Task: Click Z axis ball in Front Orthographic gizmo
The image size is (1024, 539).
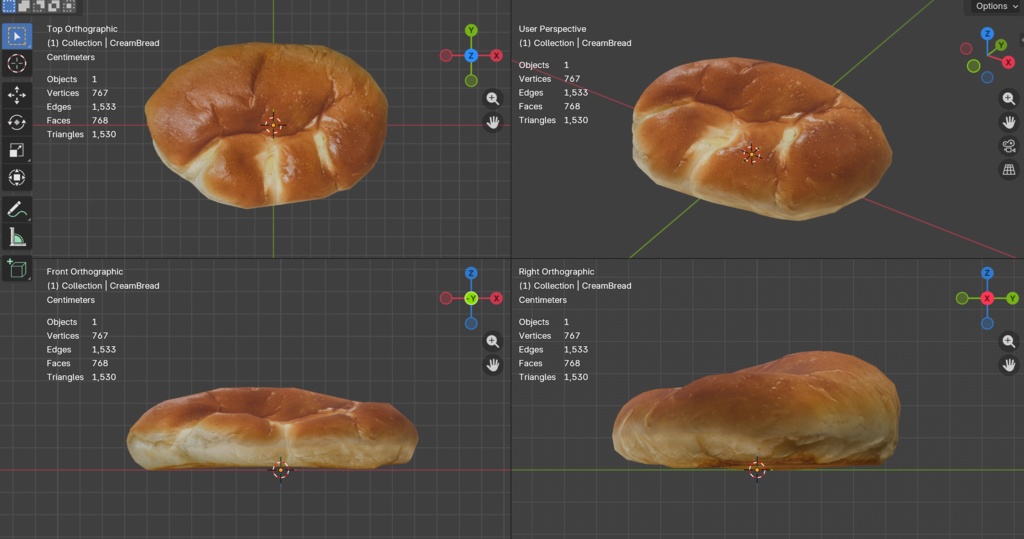Action: coord(471,273)
